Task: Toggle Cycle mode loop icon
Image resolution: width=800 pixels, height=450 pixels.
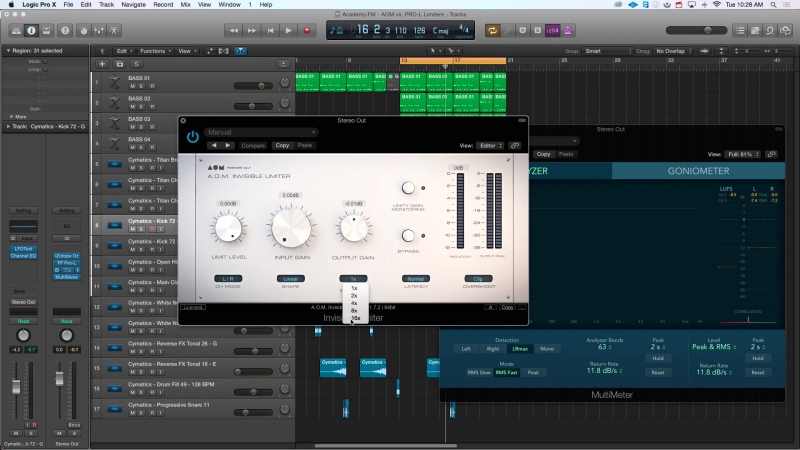Action: pyautogui.click(x=492, y=31)
